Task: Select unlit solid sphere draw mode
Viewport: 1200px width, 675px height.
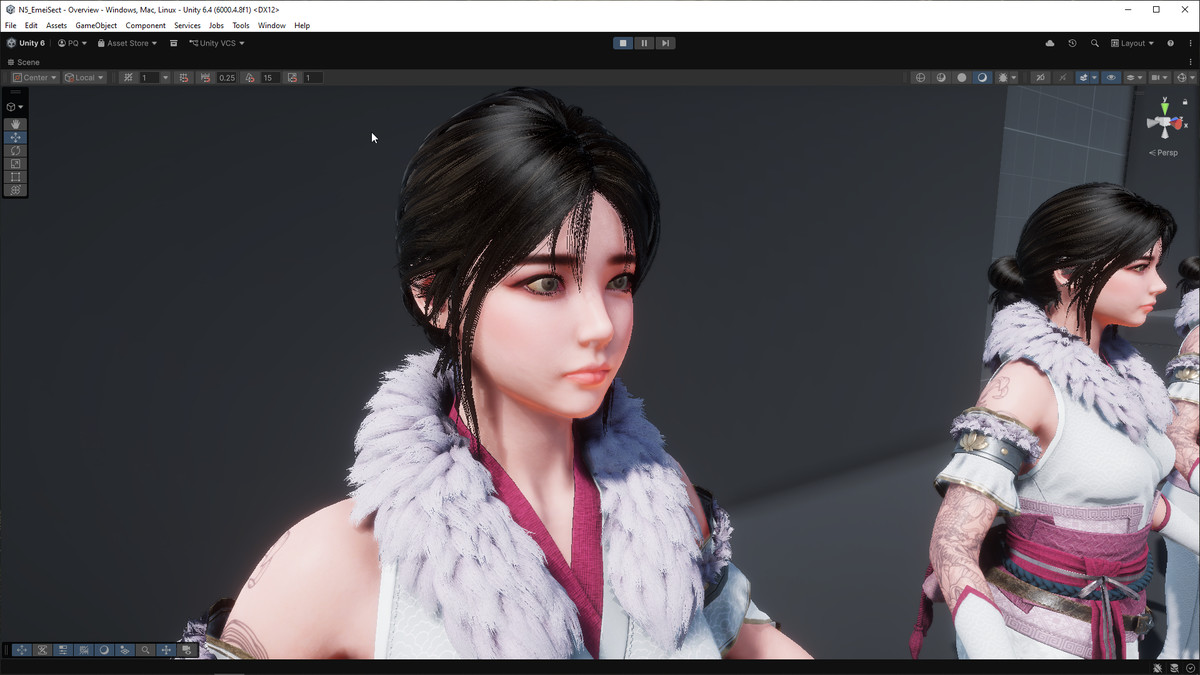Action: point(962,78)
